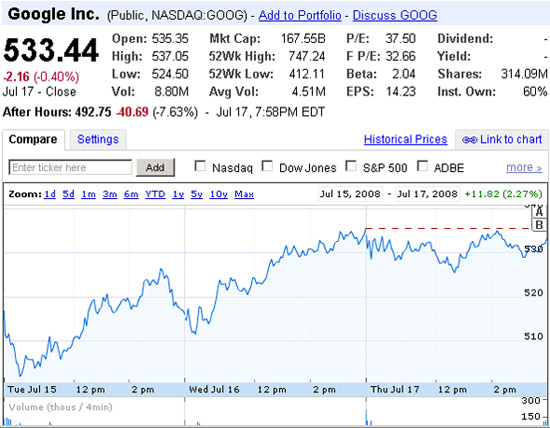
Task: Click the Google Inc. company title
Action: click(x=54, y=14)
